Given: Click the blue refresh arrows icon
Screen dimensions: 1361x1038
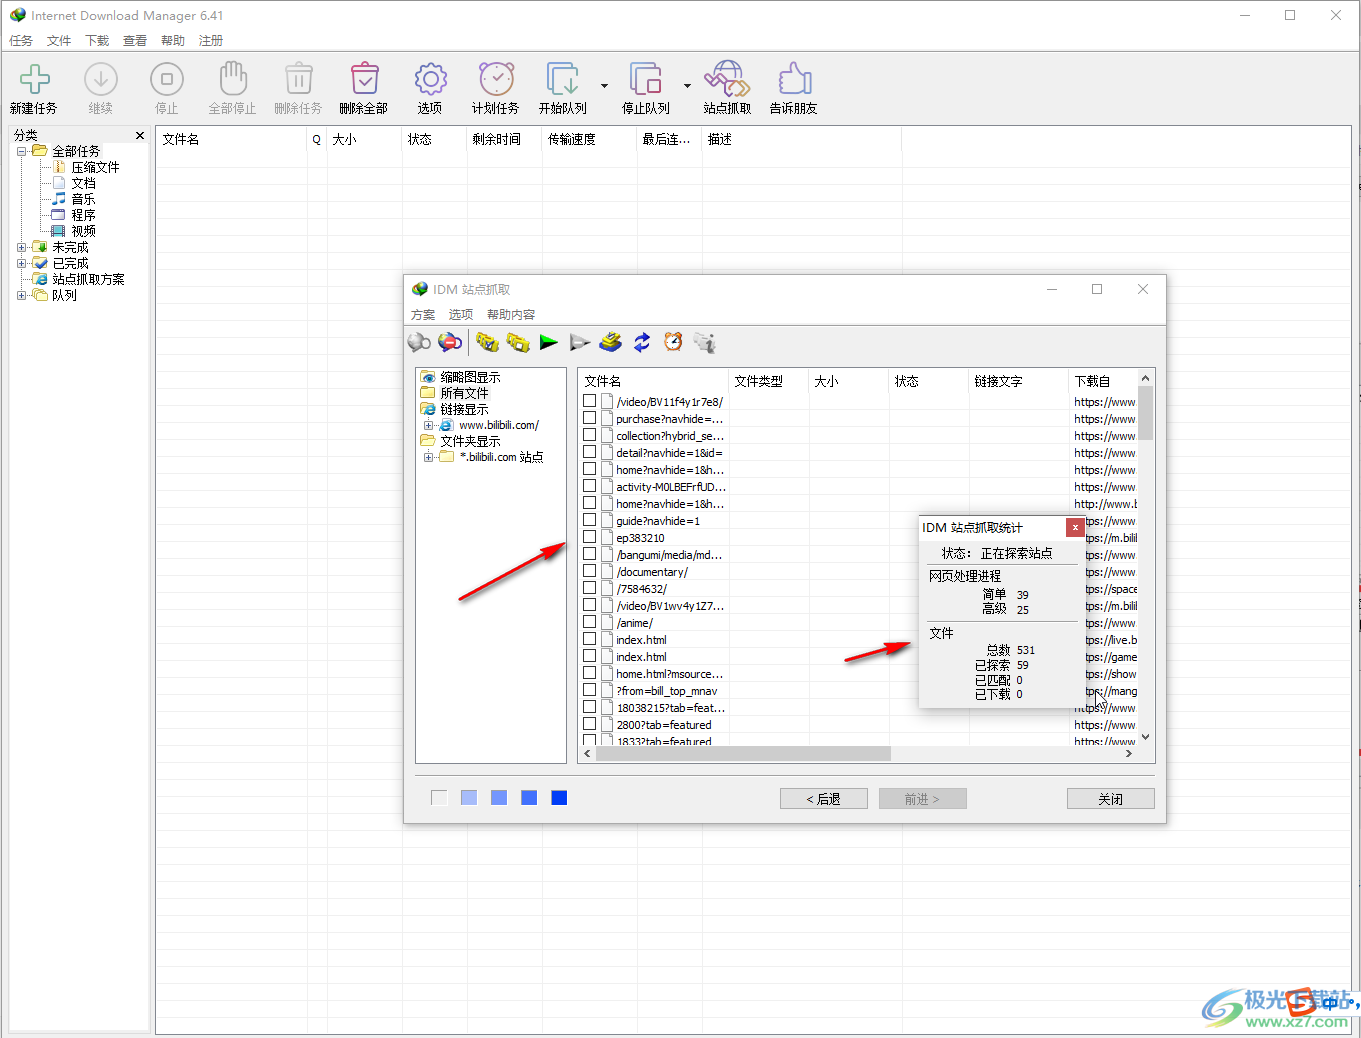Looking at the screenshot, I should (x=642, y=342).
